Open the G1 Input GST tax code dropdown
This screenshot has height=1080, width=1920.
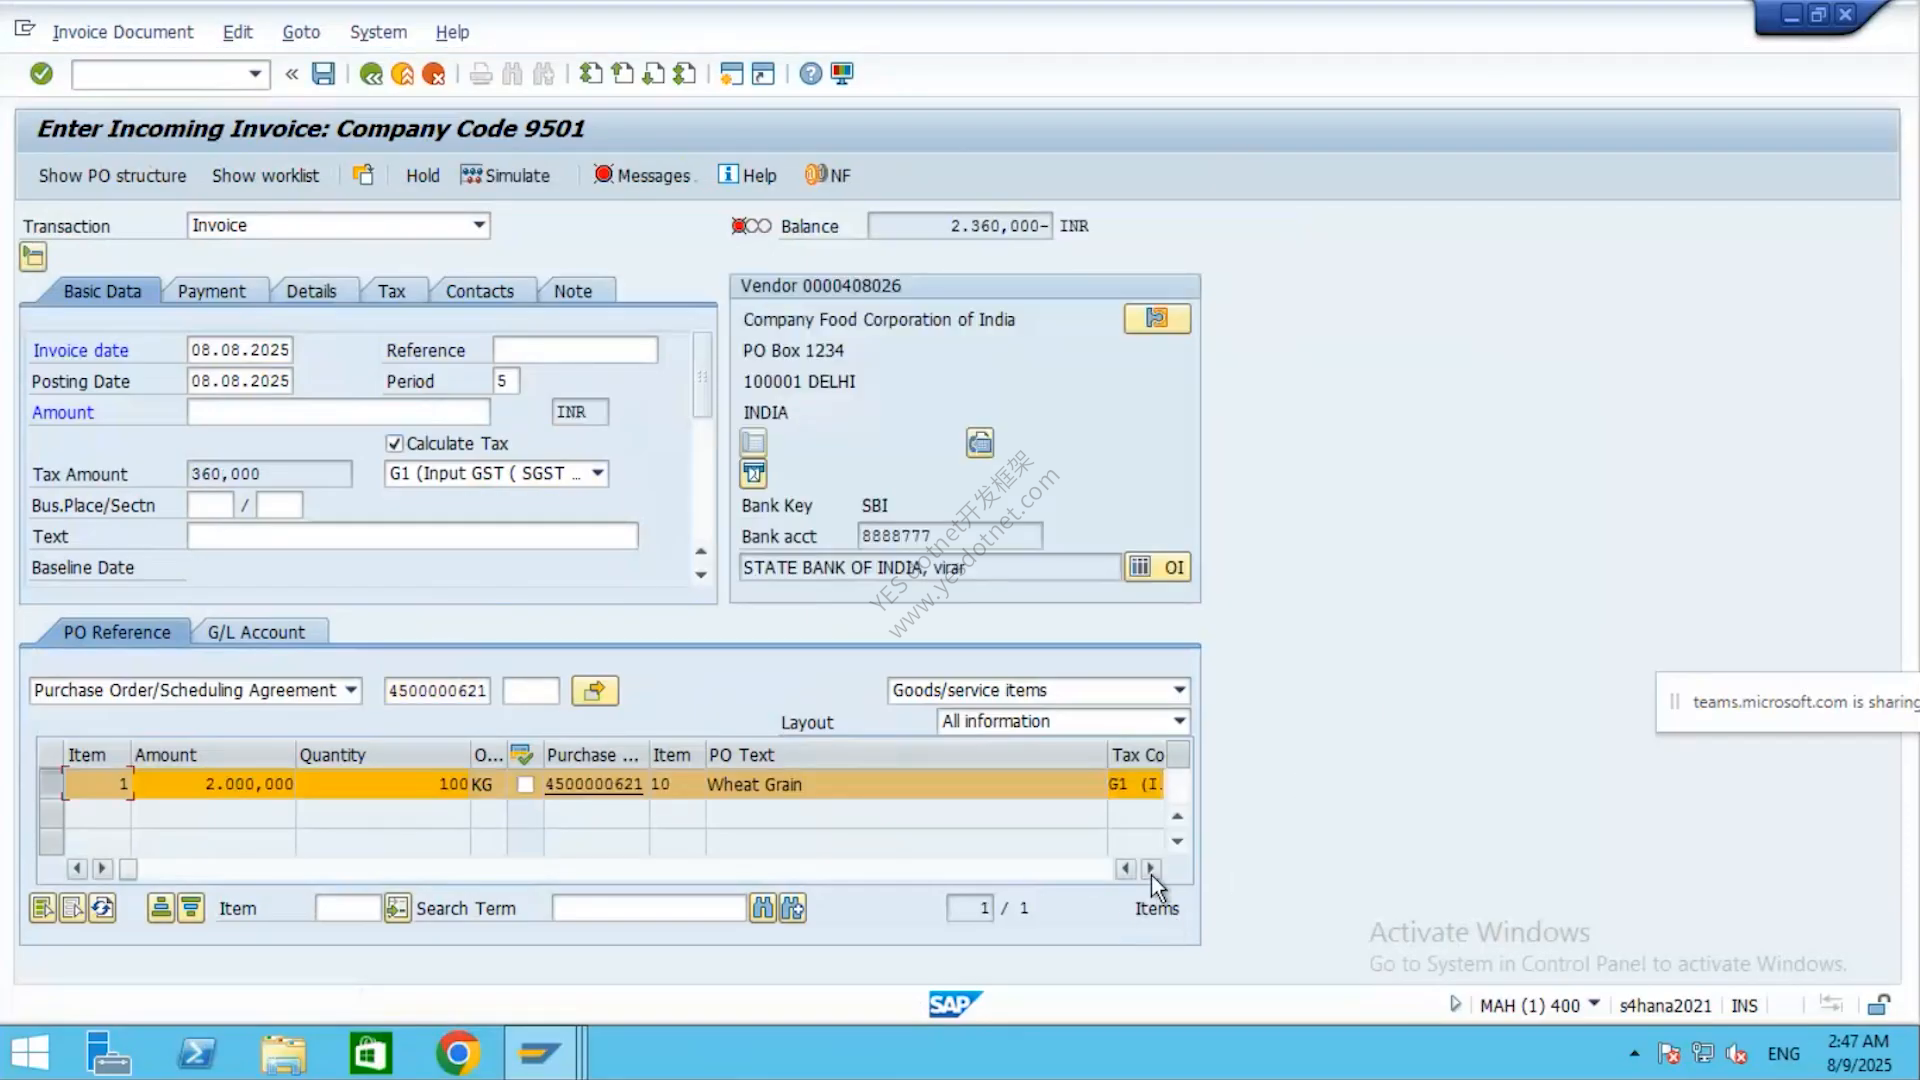point(597,473)
